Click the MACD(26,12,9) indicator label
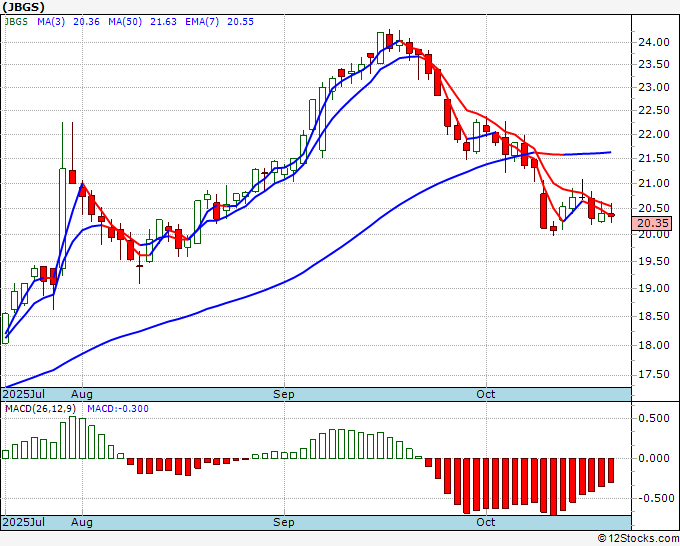Viewport: 680px width, 546px height. tap(40, 409)
